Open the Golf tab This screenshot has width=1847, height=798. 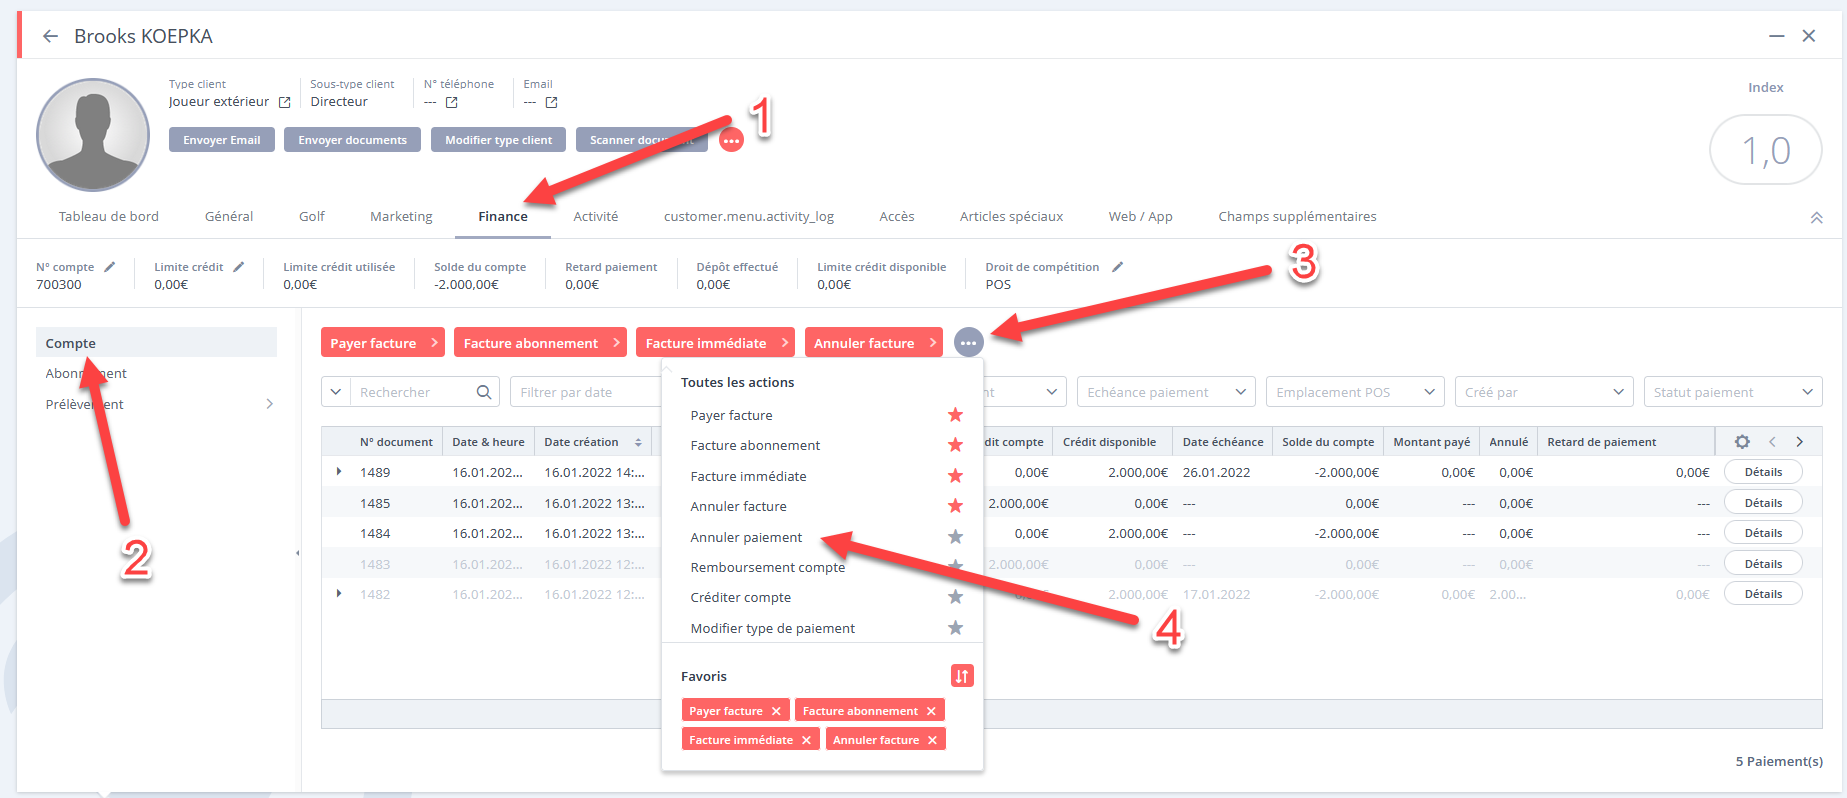(312, 216)
